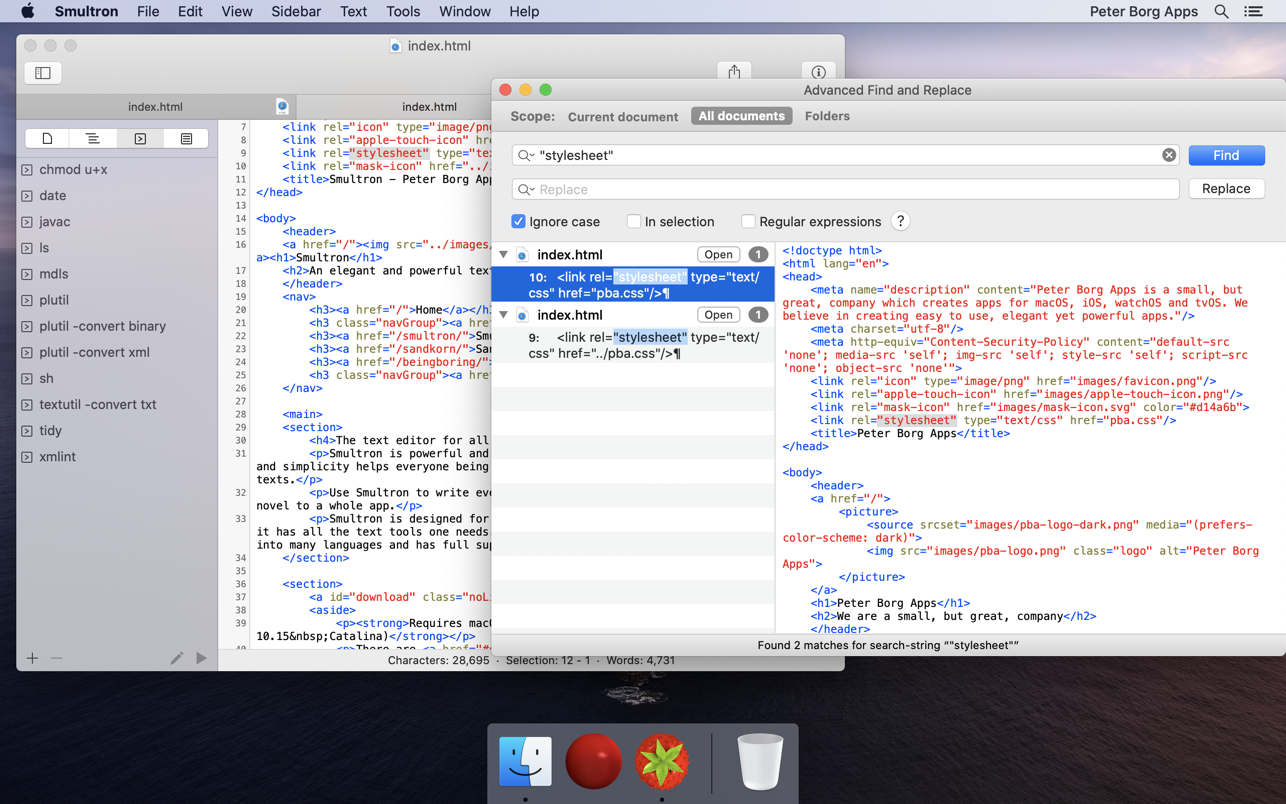1286x804 pixels.
Task: Open the Tools menu
Action: [x=403, y=12]
